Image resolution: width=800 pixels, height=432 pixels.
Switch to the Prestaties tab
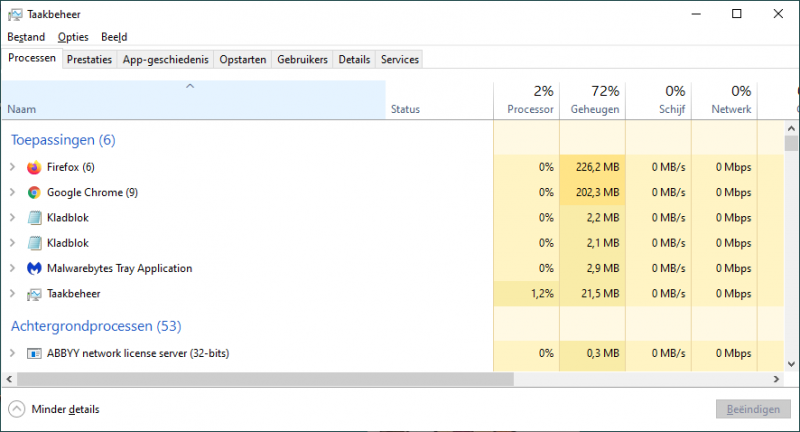coord(89,60)
